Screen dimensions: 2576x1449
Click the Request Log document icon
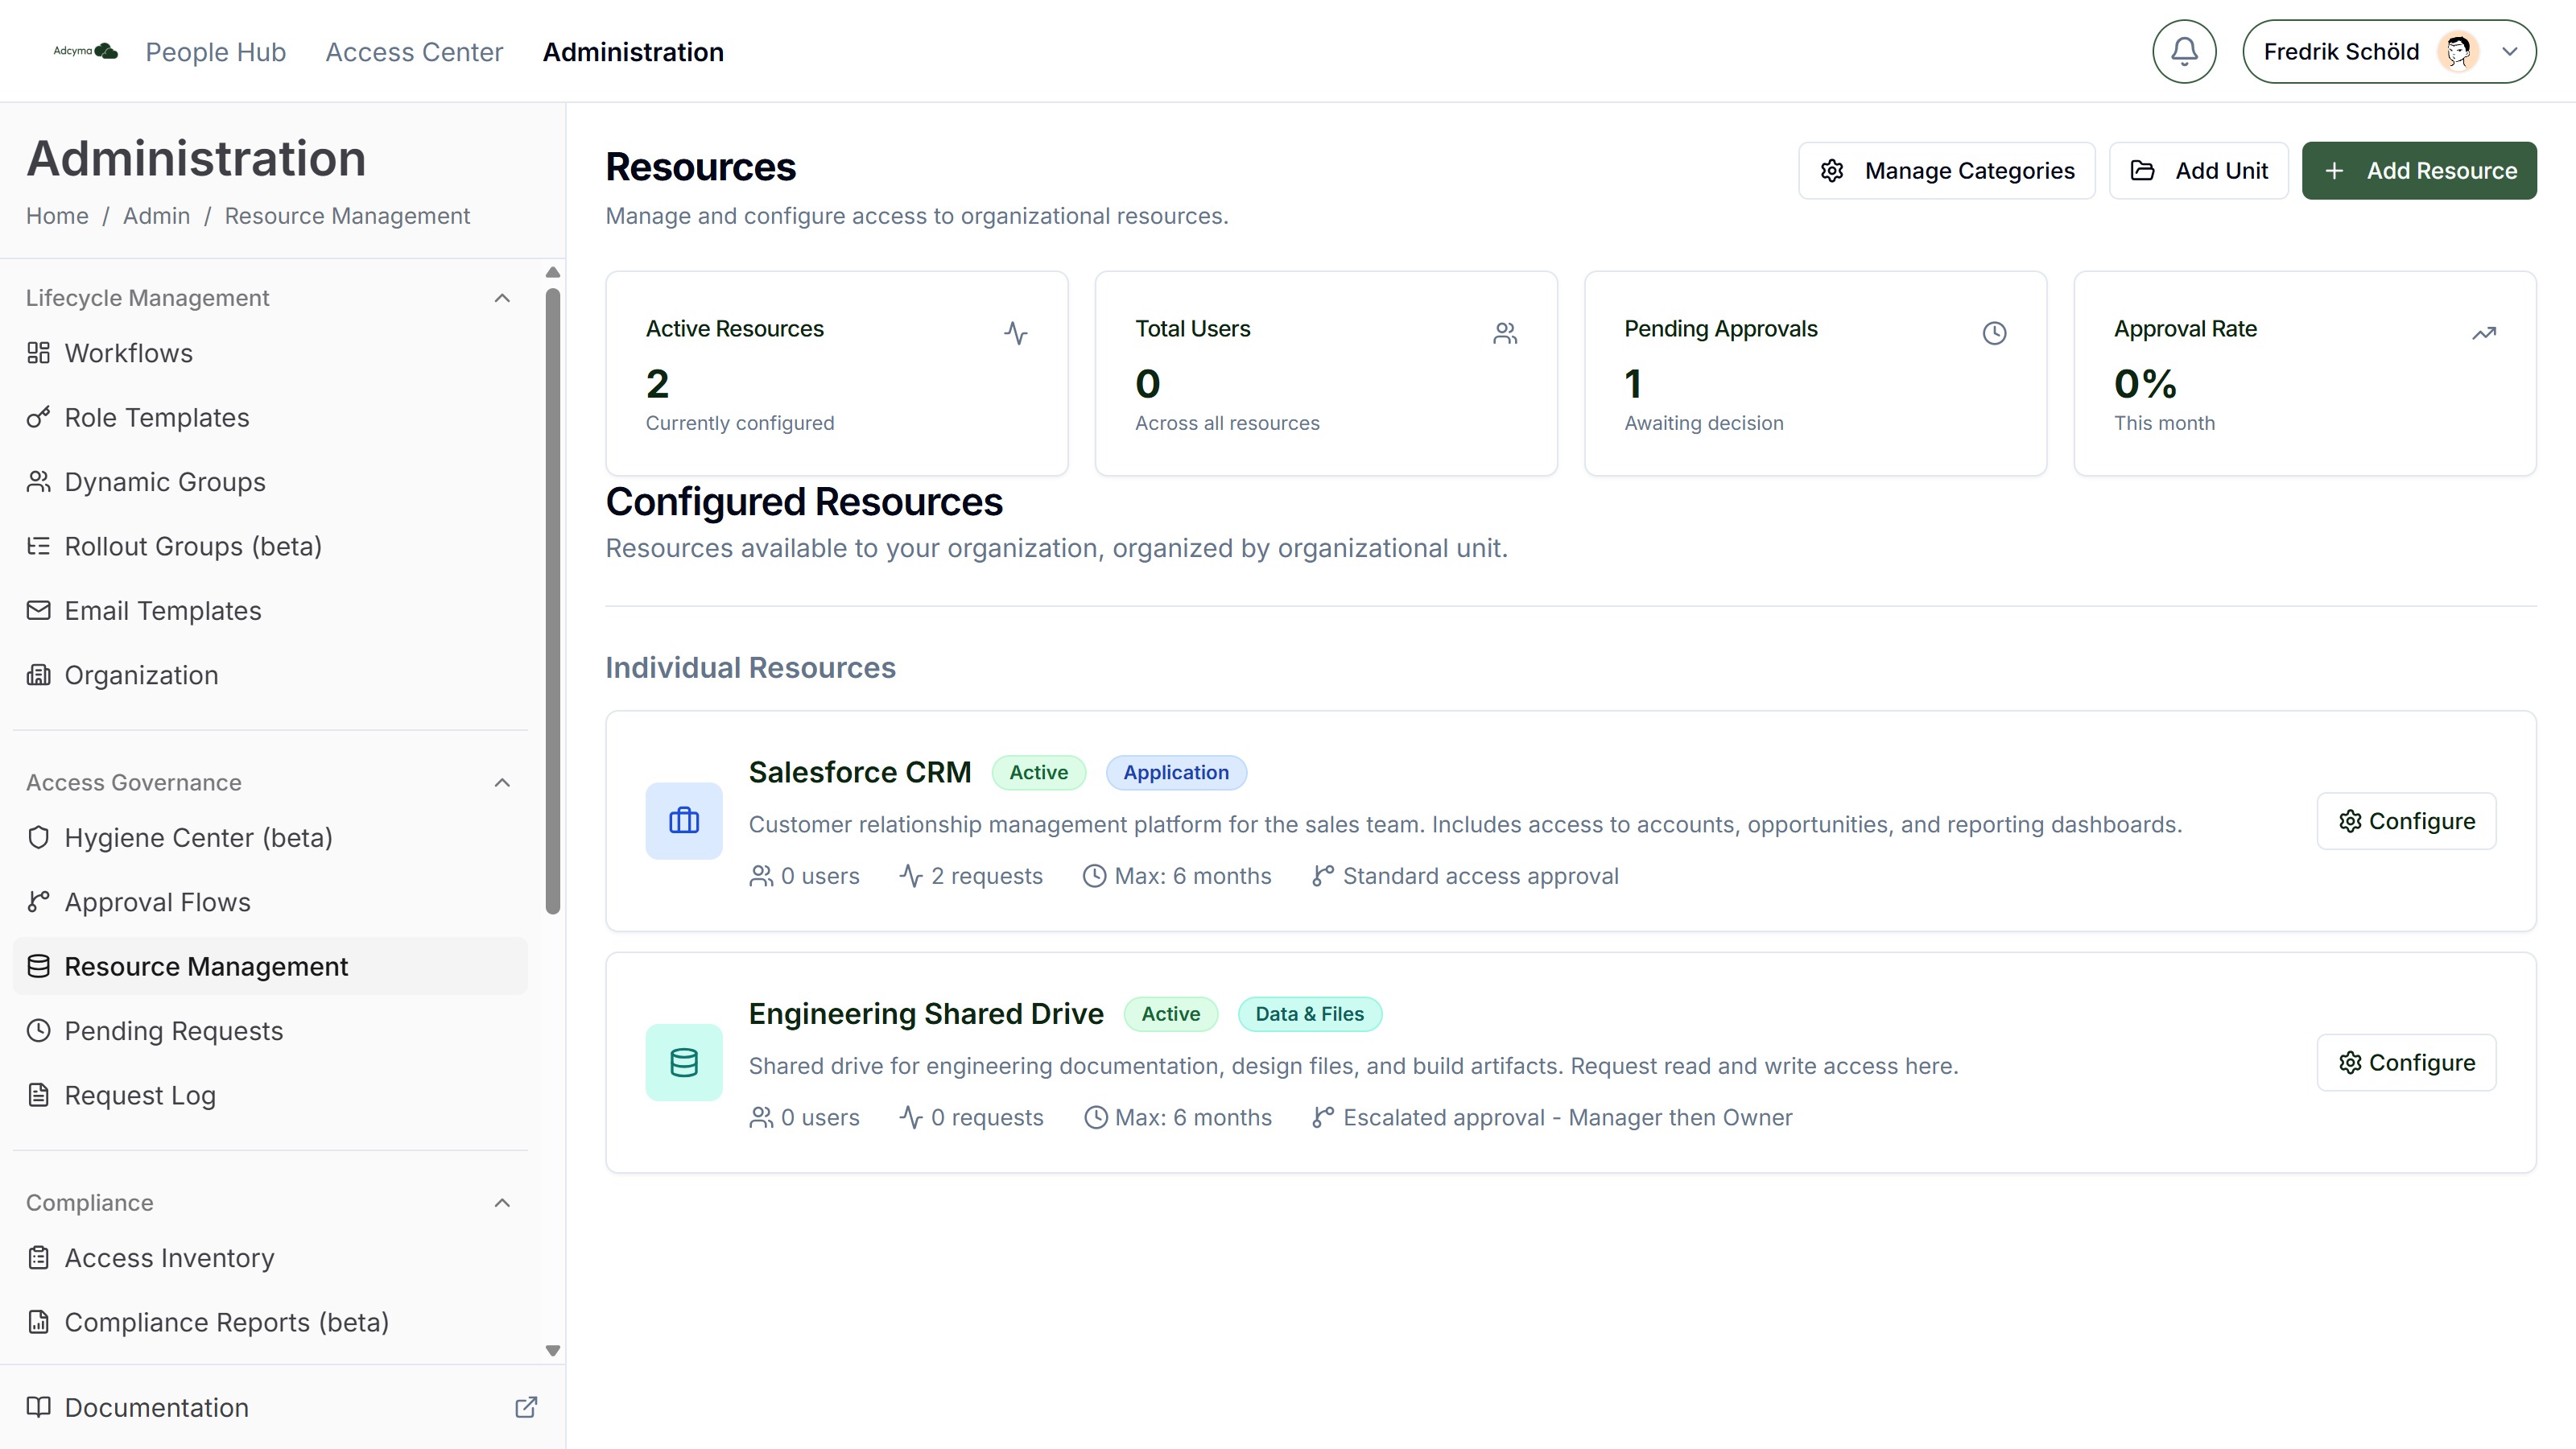pos(38,1095)
